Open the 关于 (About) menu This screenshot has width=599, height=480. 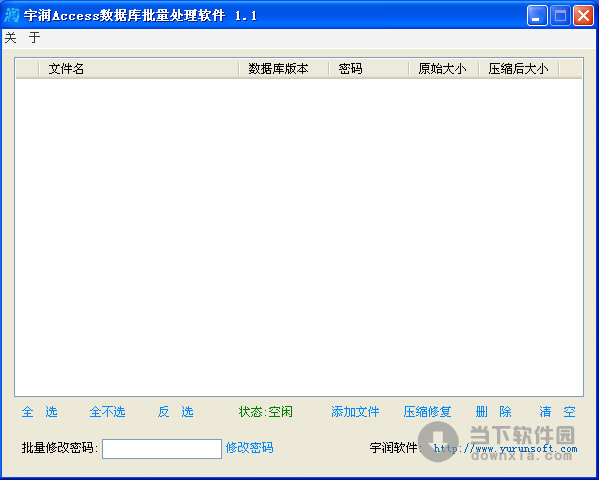coord(22,37)
